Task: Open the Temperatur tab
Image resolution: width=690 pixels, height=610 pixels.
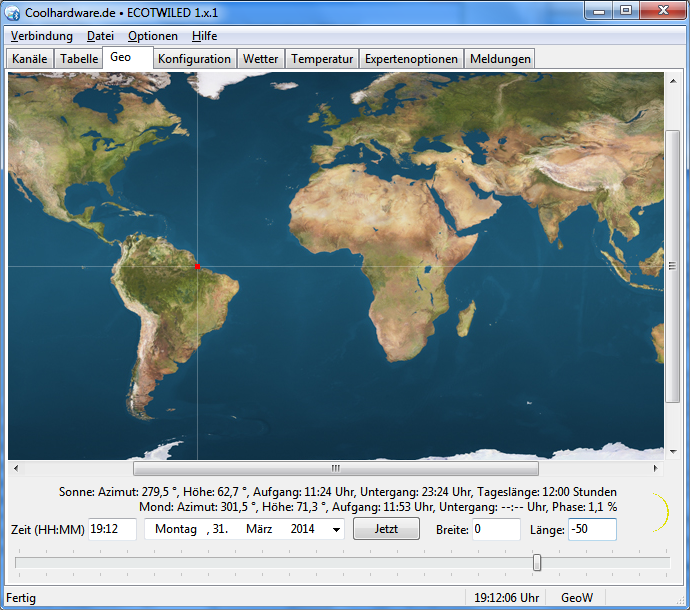Action: [x=322, y=59]
